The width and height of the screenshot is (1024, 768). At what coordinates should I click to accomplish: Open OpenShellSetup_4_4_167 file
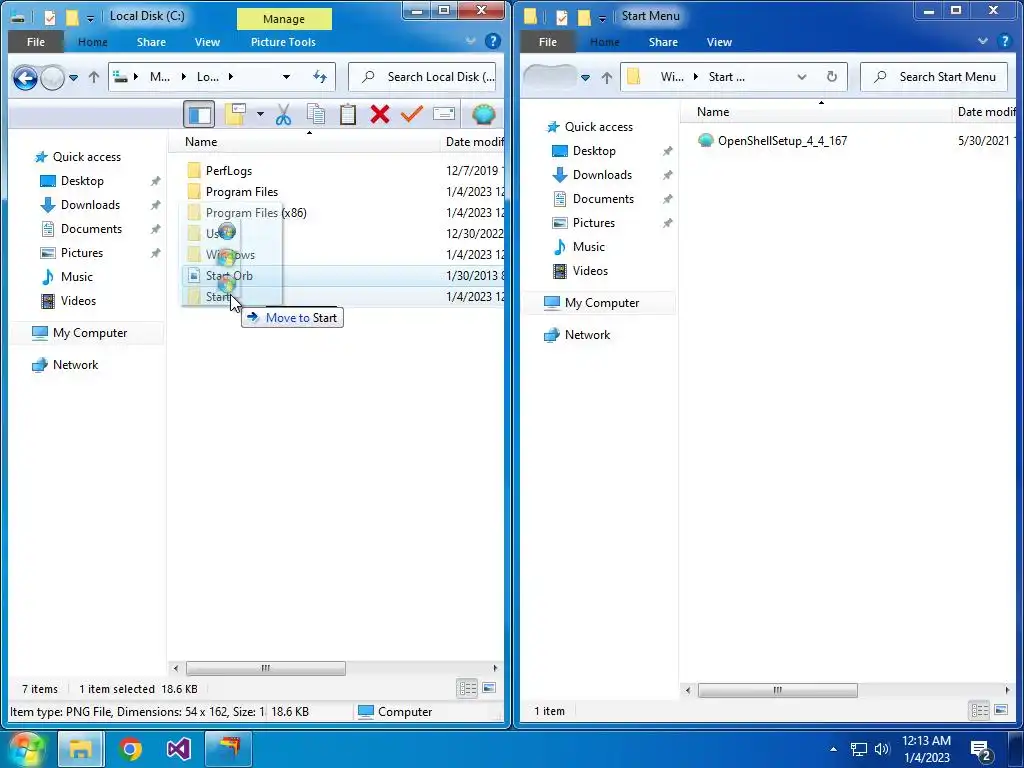click(782, 140)
